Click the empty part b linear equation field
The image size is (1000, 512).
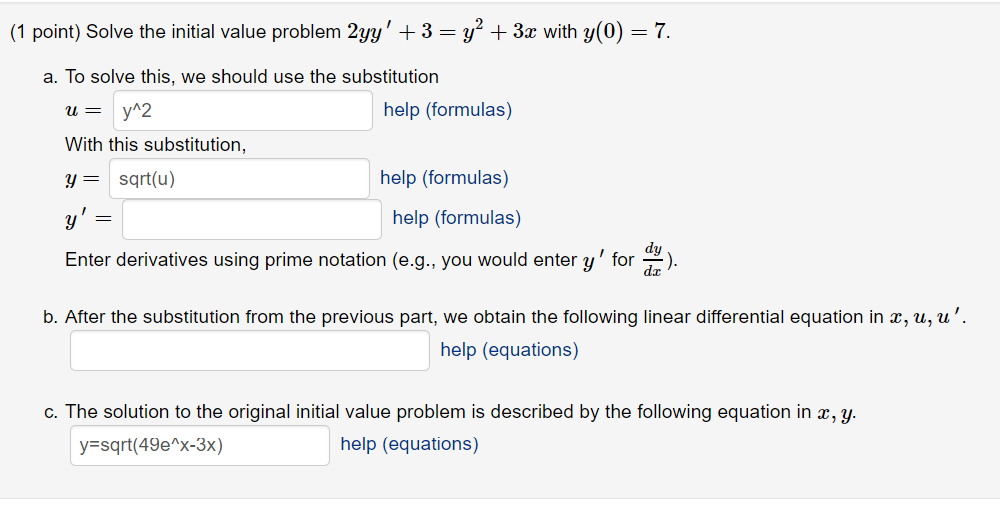pos(249,351)
